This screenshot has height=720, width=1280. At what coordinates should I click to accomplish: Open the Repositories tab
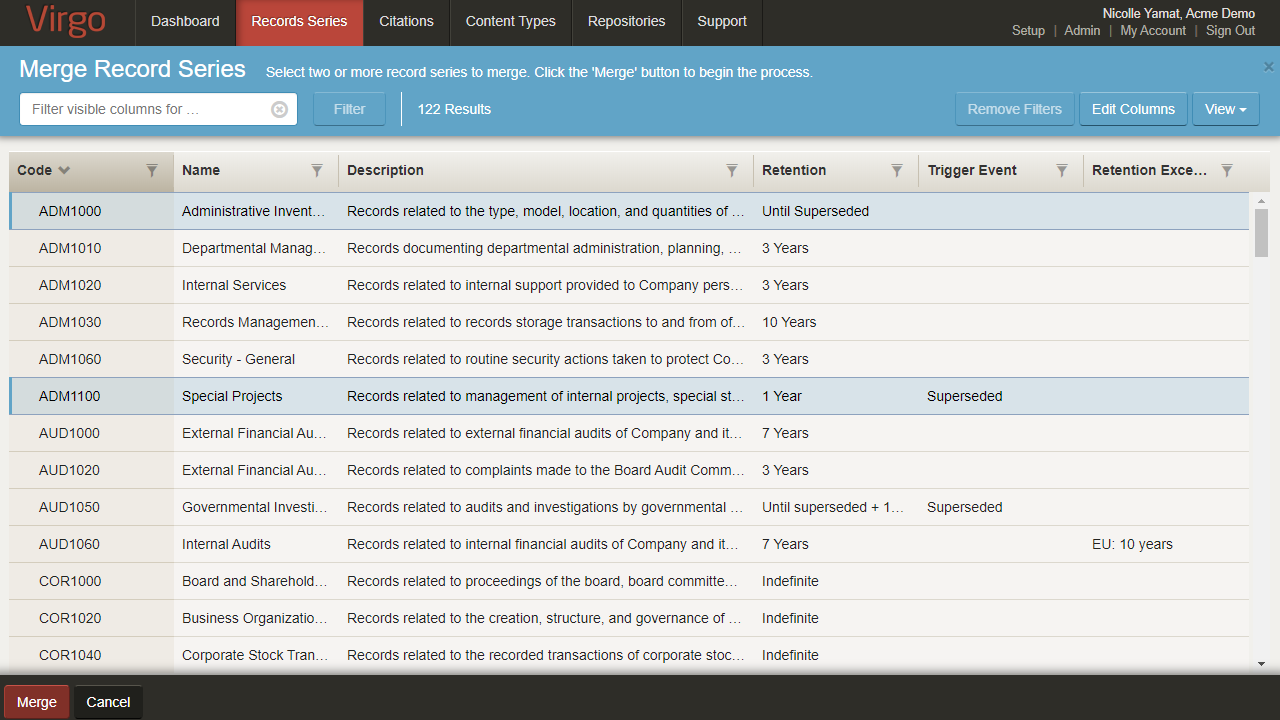[x=626, y=22]
